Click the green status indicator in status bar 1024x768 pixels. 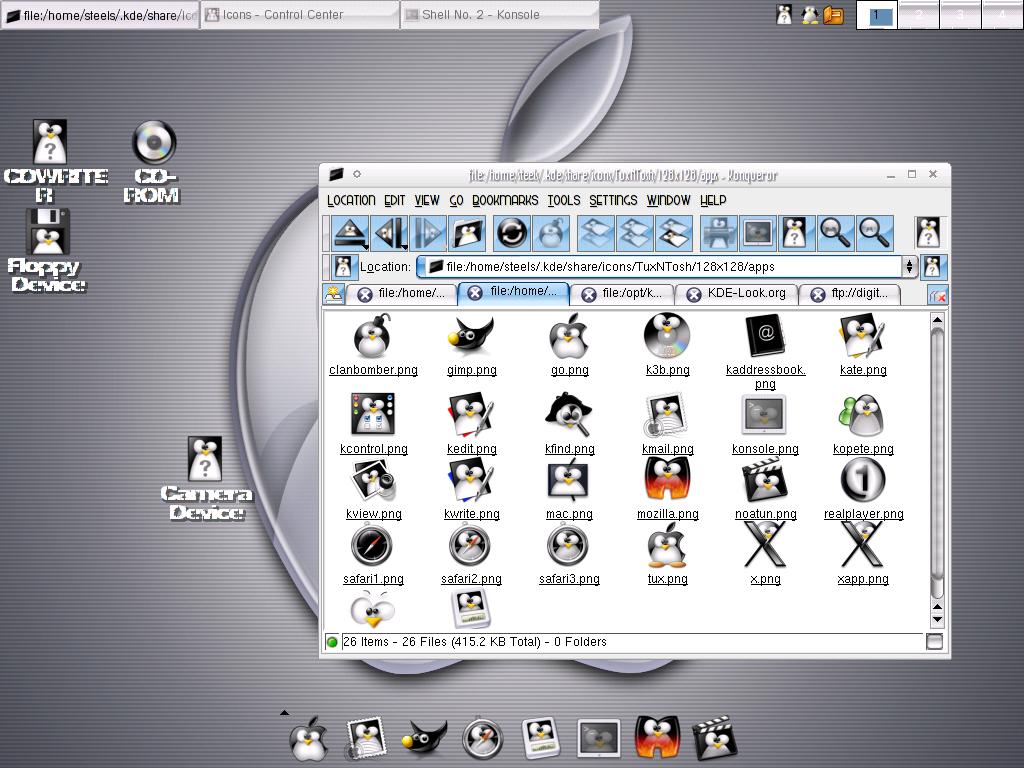pos(332,642)
